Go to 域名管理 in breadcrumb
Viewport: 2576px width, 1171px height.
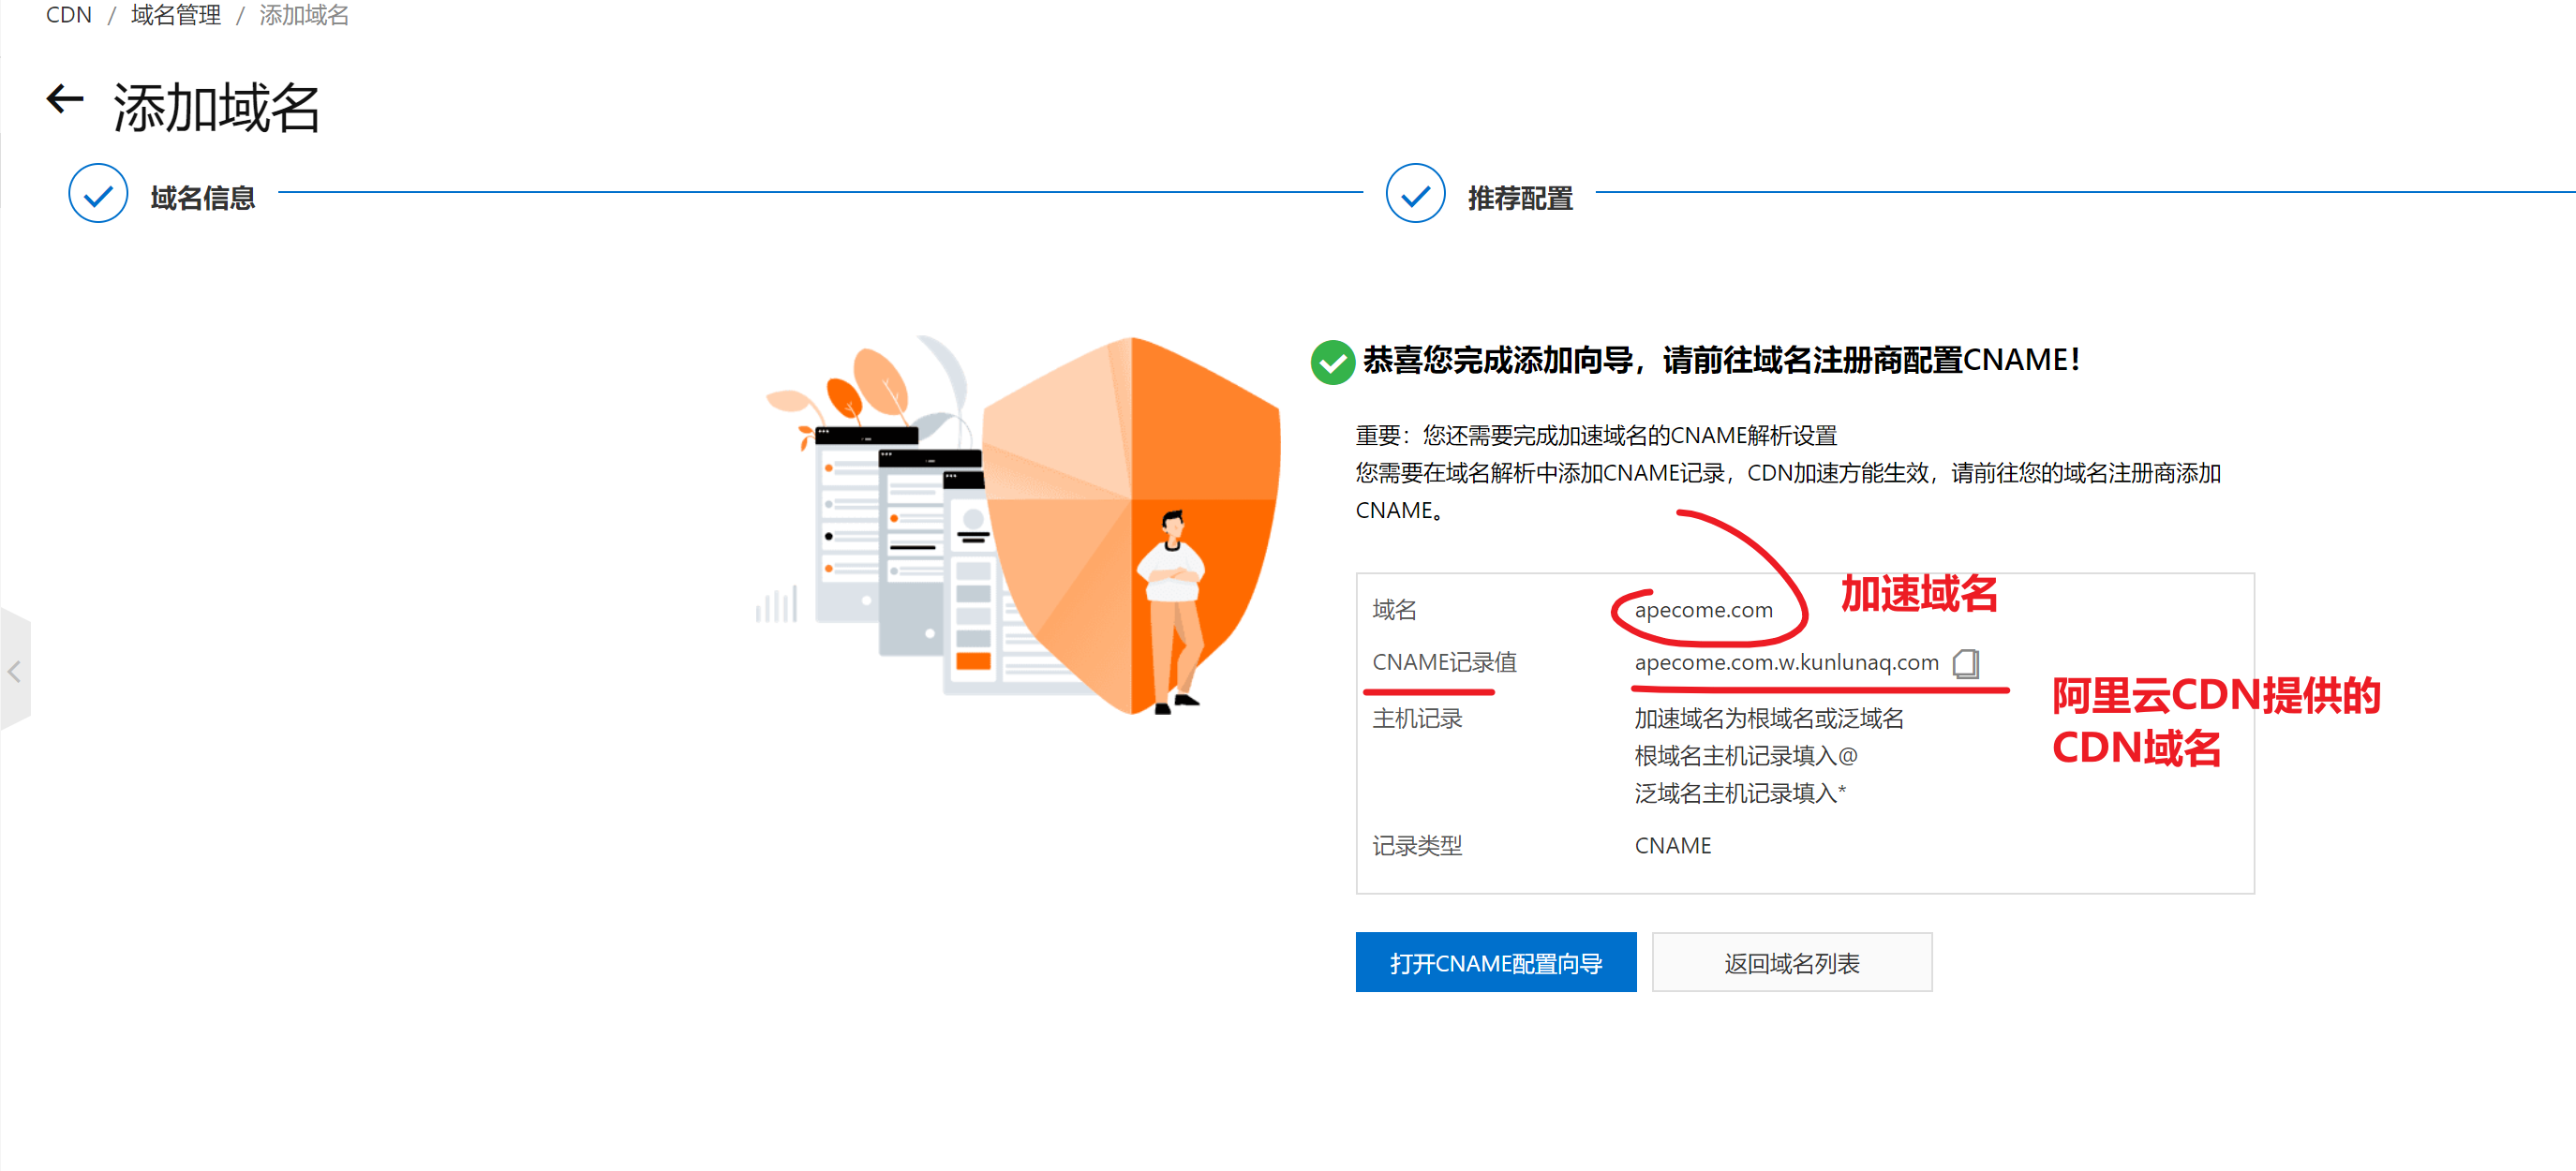coord(176,15)
